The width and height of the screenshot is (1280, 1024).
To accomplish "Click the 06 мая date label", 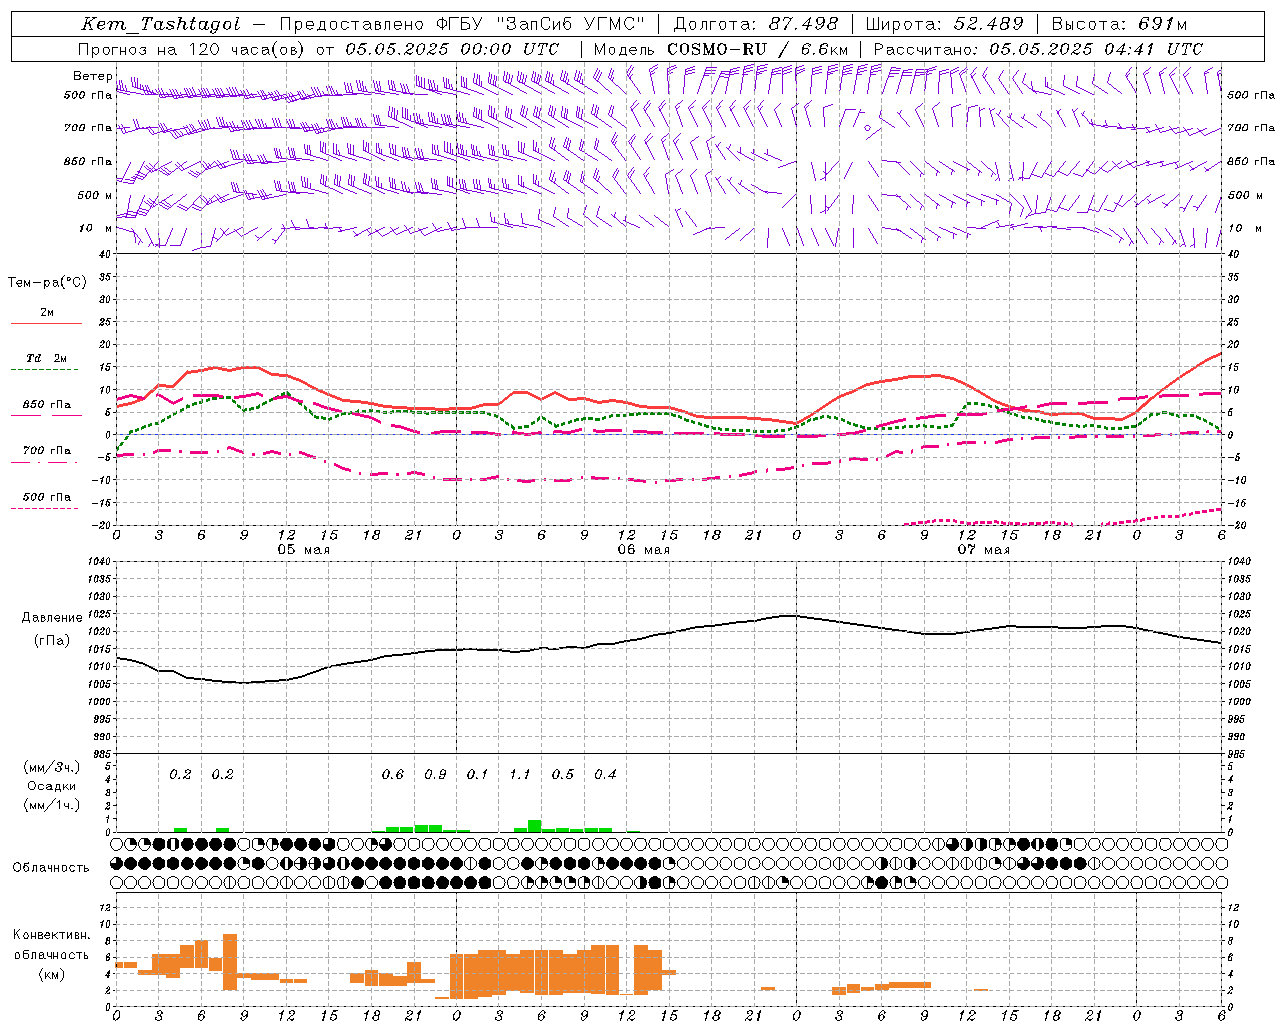I will point(643,550).
